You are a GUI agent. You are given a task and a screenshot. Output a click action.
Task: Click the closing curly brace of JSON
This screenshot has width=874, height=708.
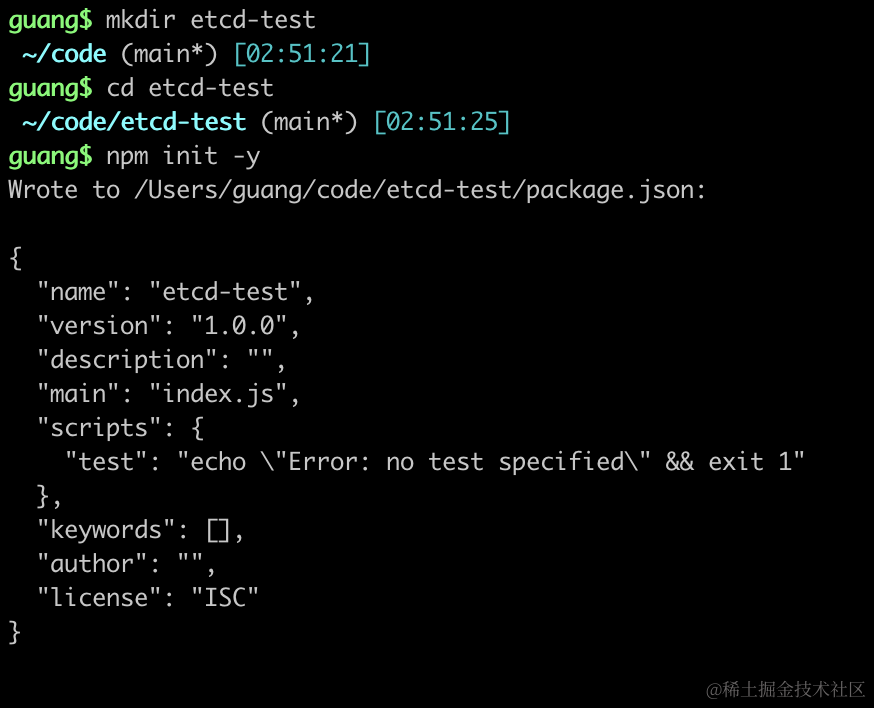point(14,632)
